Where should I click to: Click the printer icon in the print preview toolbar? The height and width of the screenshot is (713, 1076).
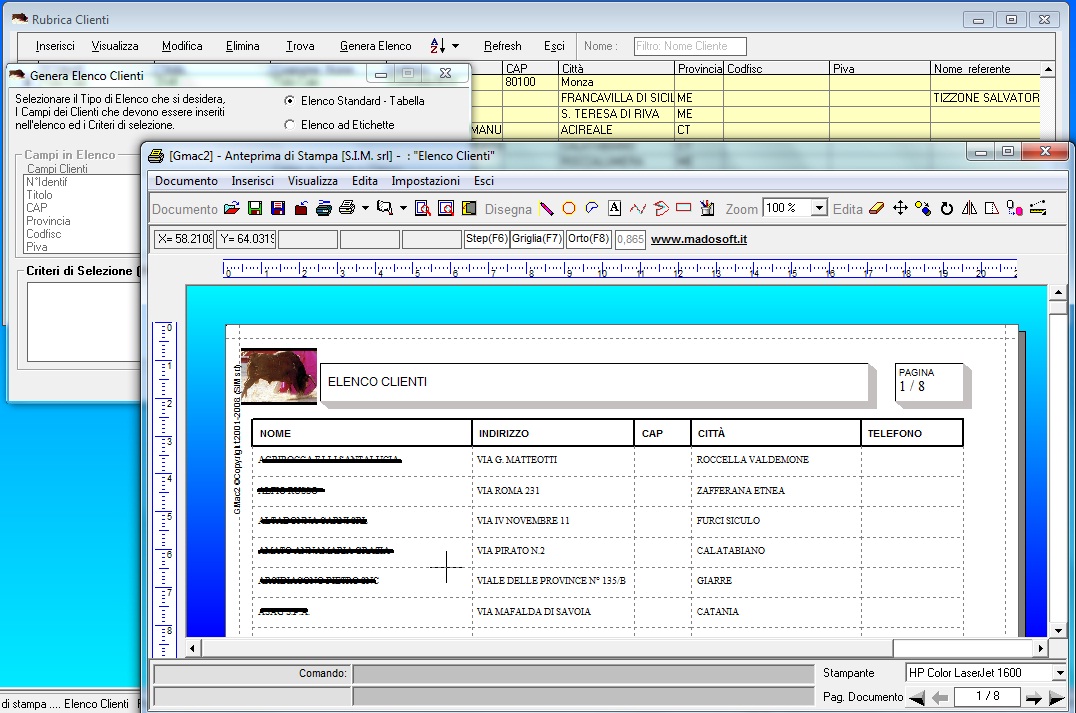coord(347,209)
